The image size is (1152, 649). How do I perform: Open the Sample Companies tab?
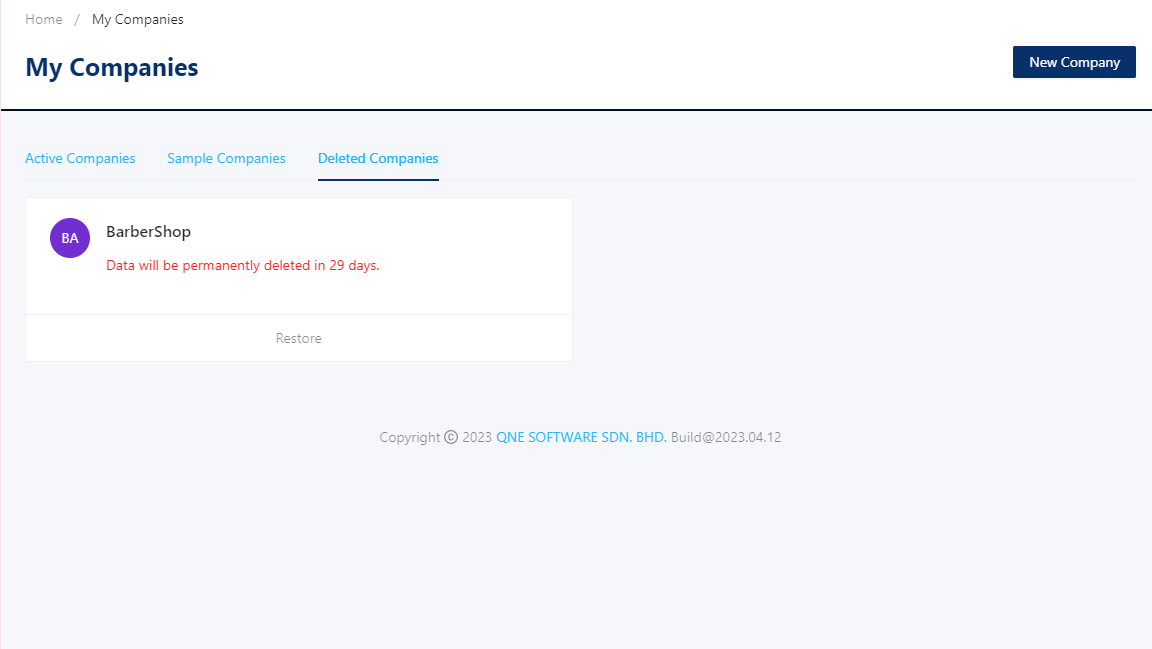[x=226, y=159]
